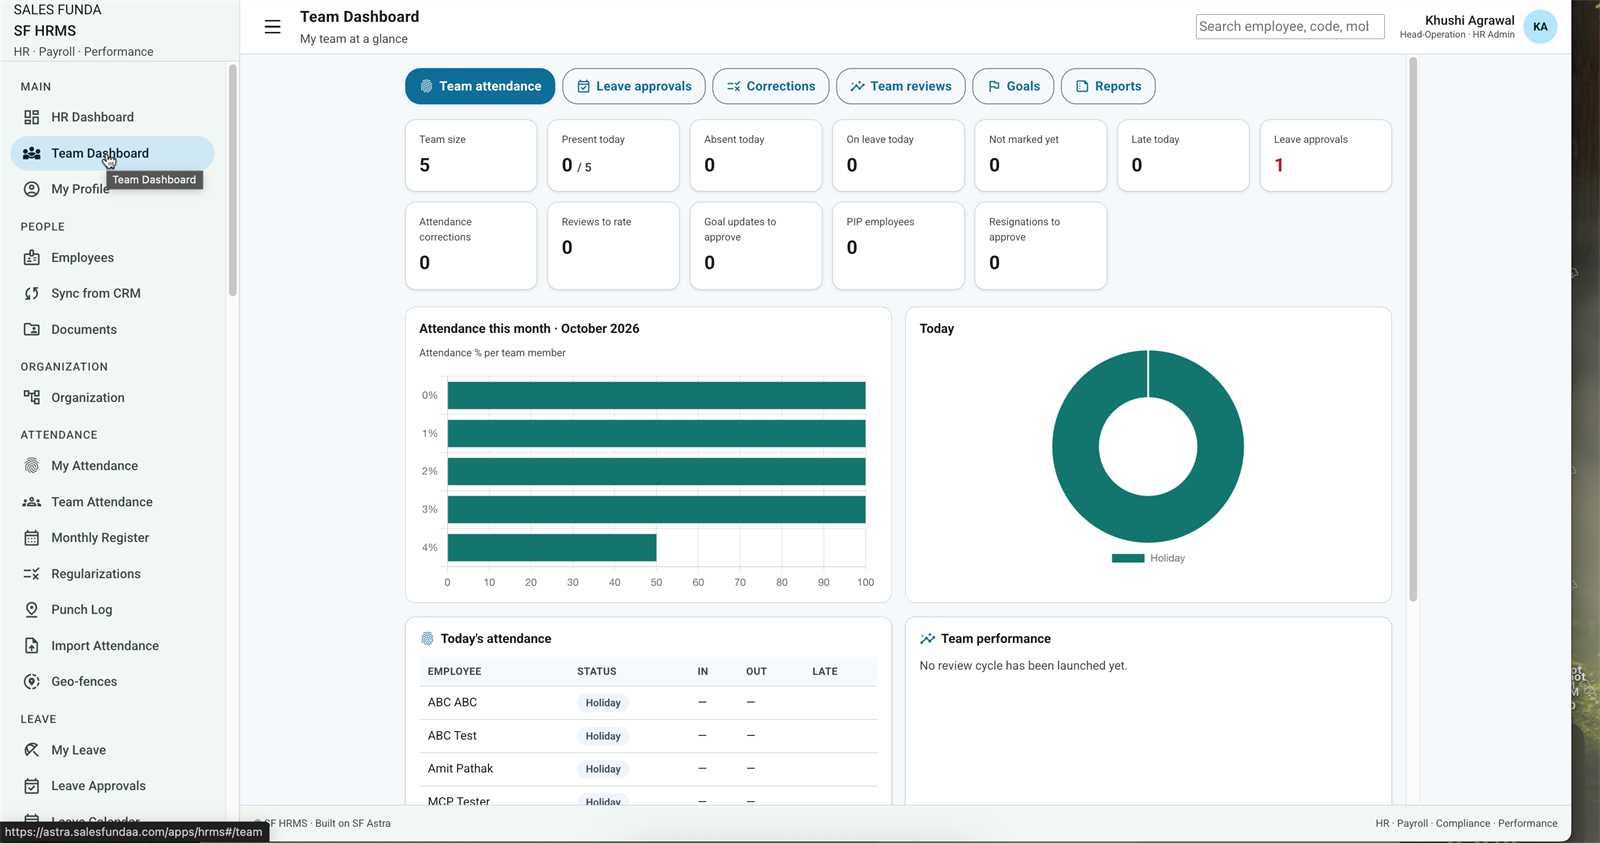Image resolution: width=1600 pixels, height=843 pixels.
Task: Switch to Team attendance tab
Action: click(x=480, y=86)
